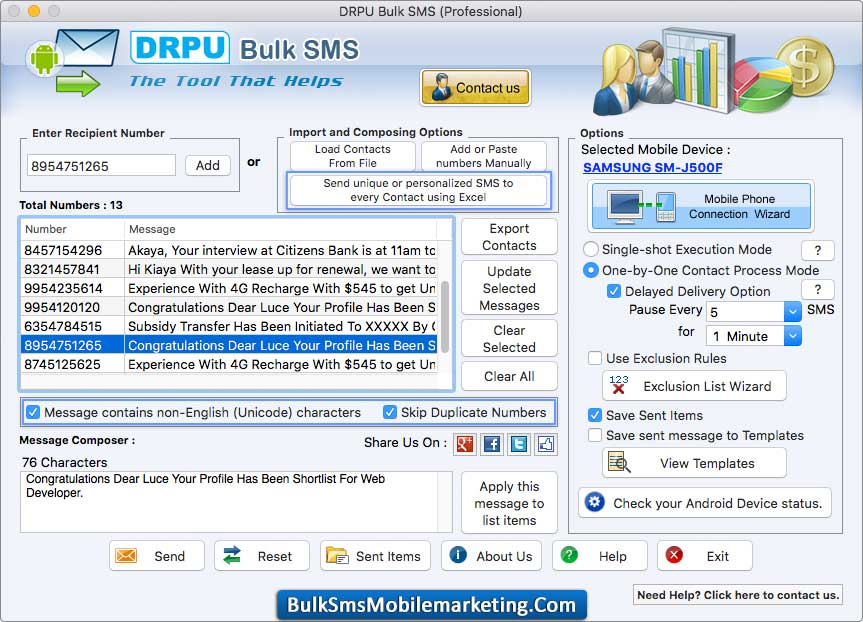Click the computer-phone connection wizard icon

(x=641, y=206)
